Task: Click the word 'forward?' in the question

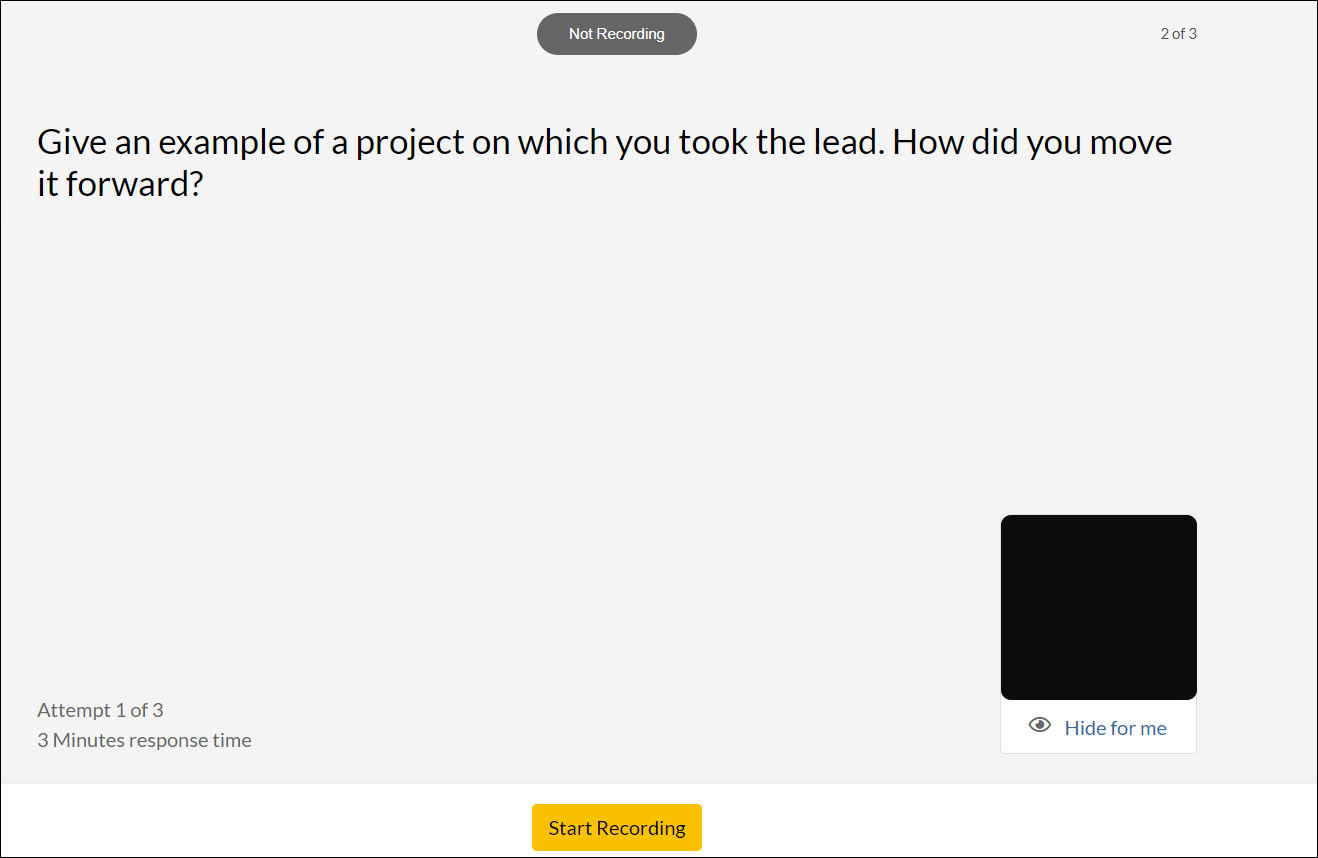Action: click(134, 184)
